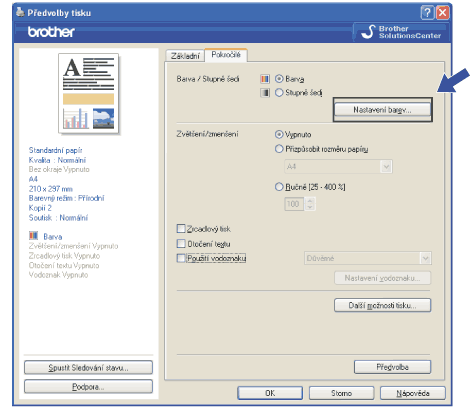Image resolution: width=472 pixels, height=411 pixels.
Task: Open the Brother Solutions Center link
Action: point(401,32)
